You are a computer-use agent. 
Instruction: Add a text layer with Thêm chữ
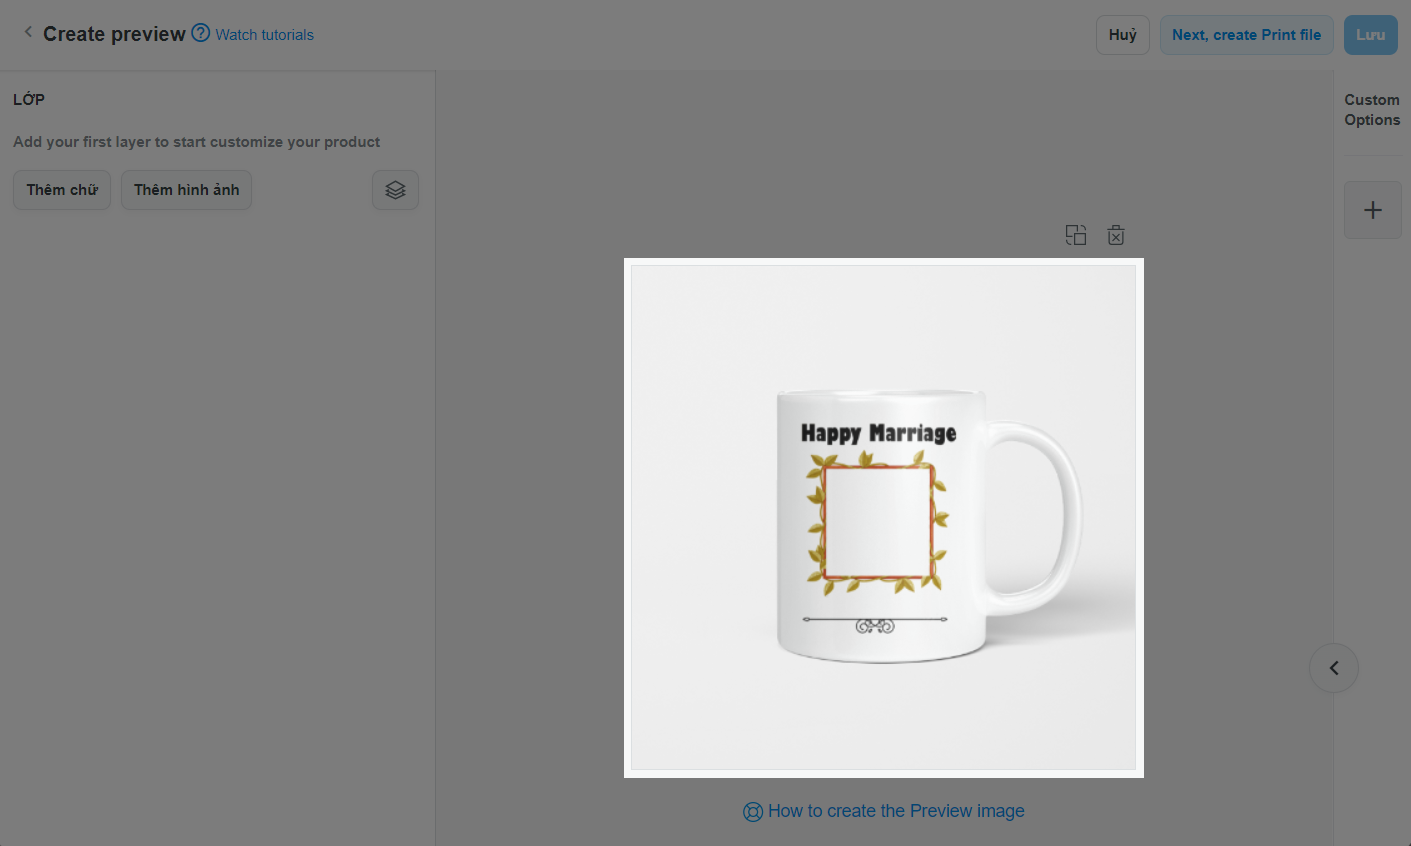pos(62,190)
